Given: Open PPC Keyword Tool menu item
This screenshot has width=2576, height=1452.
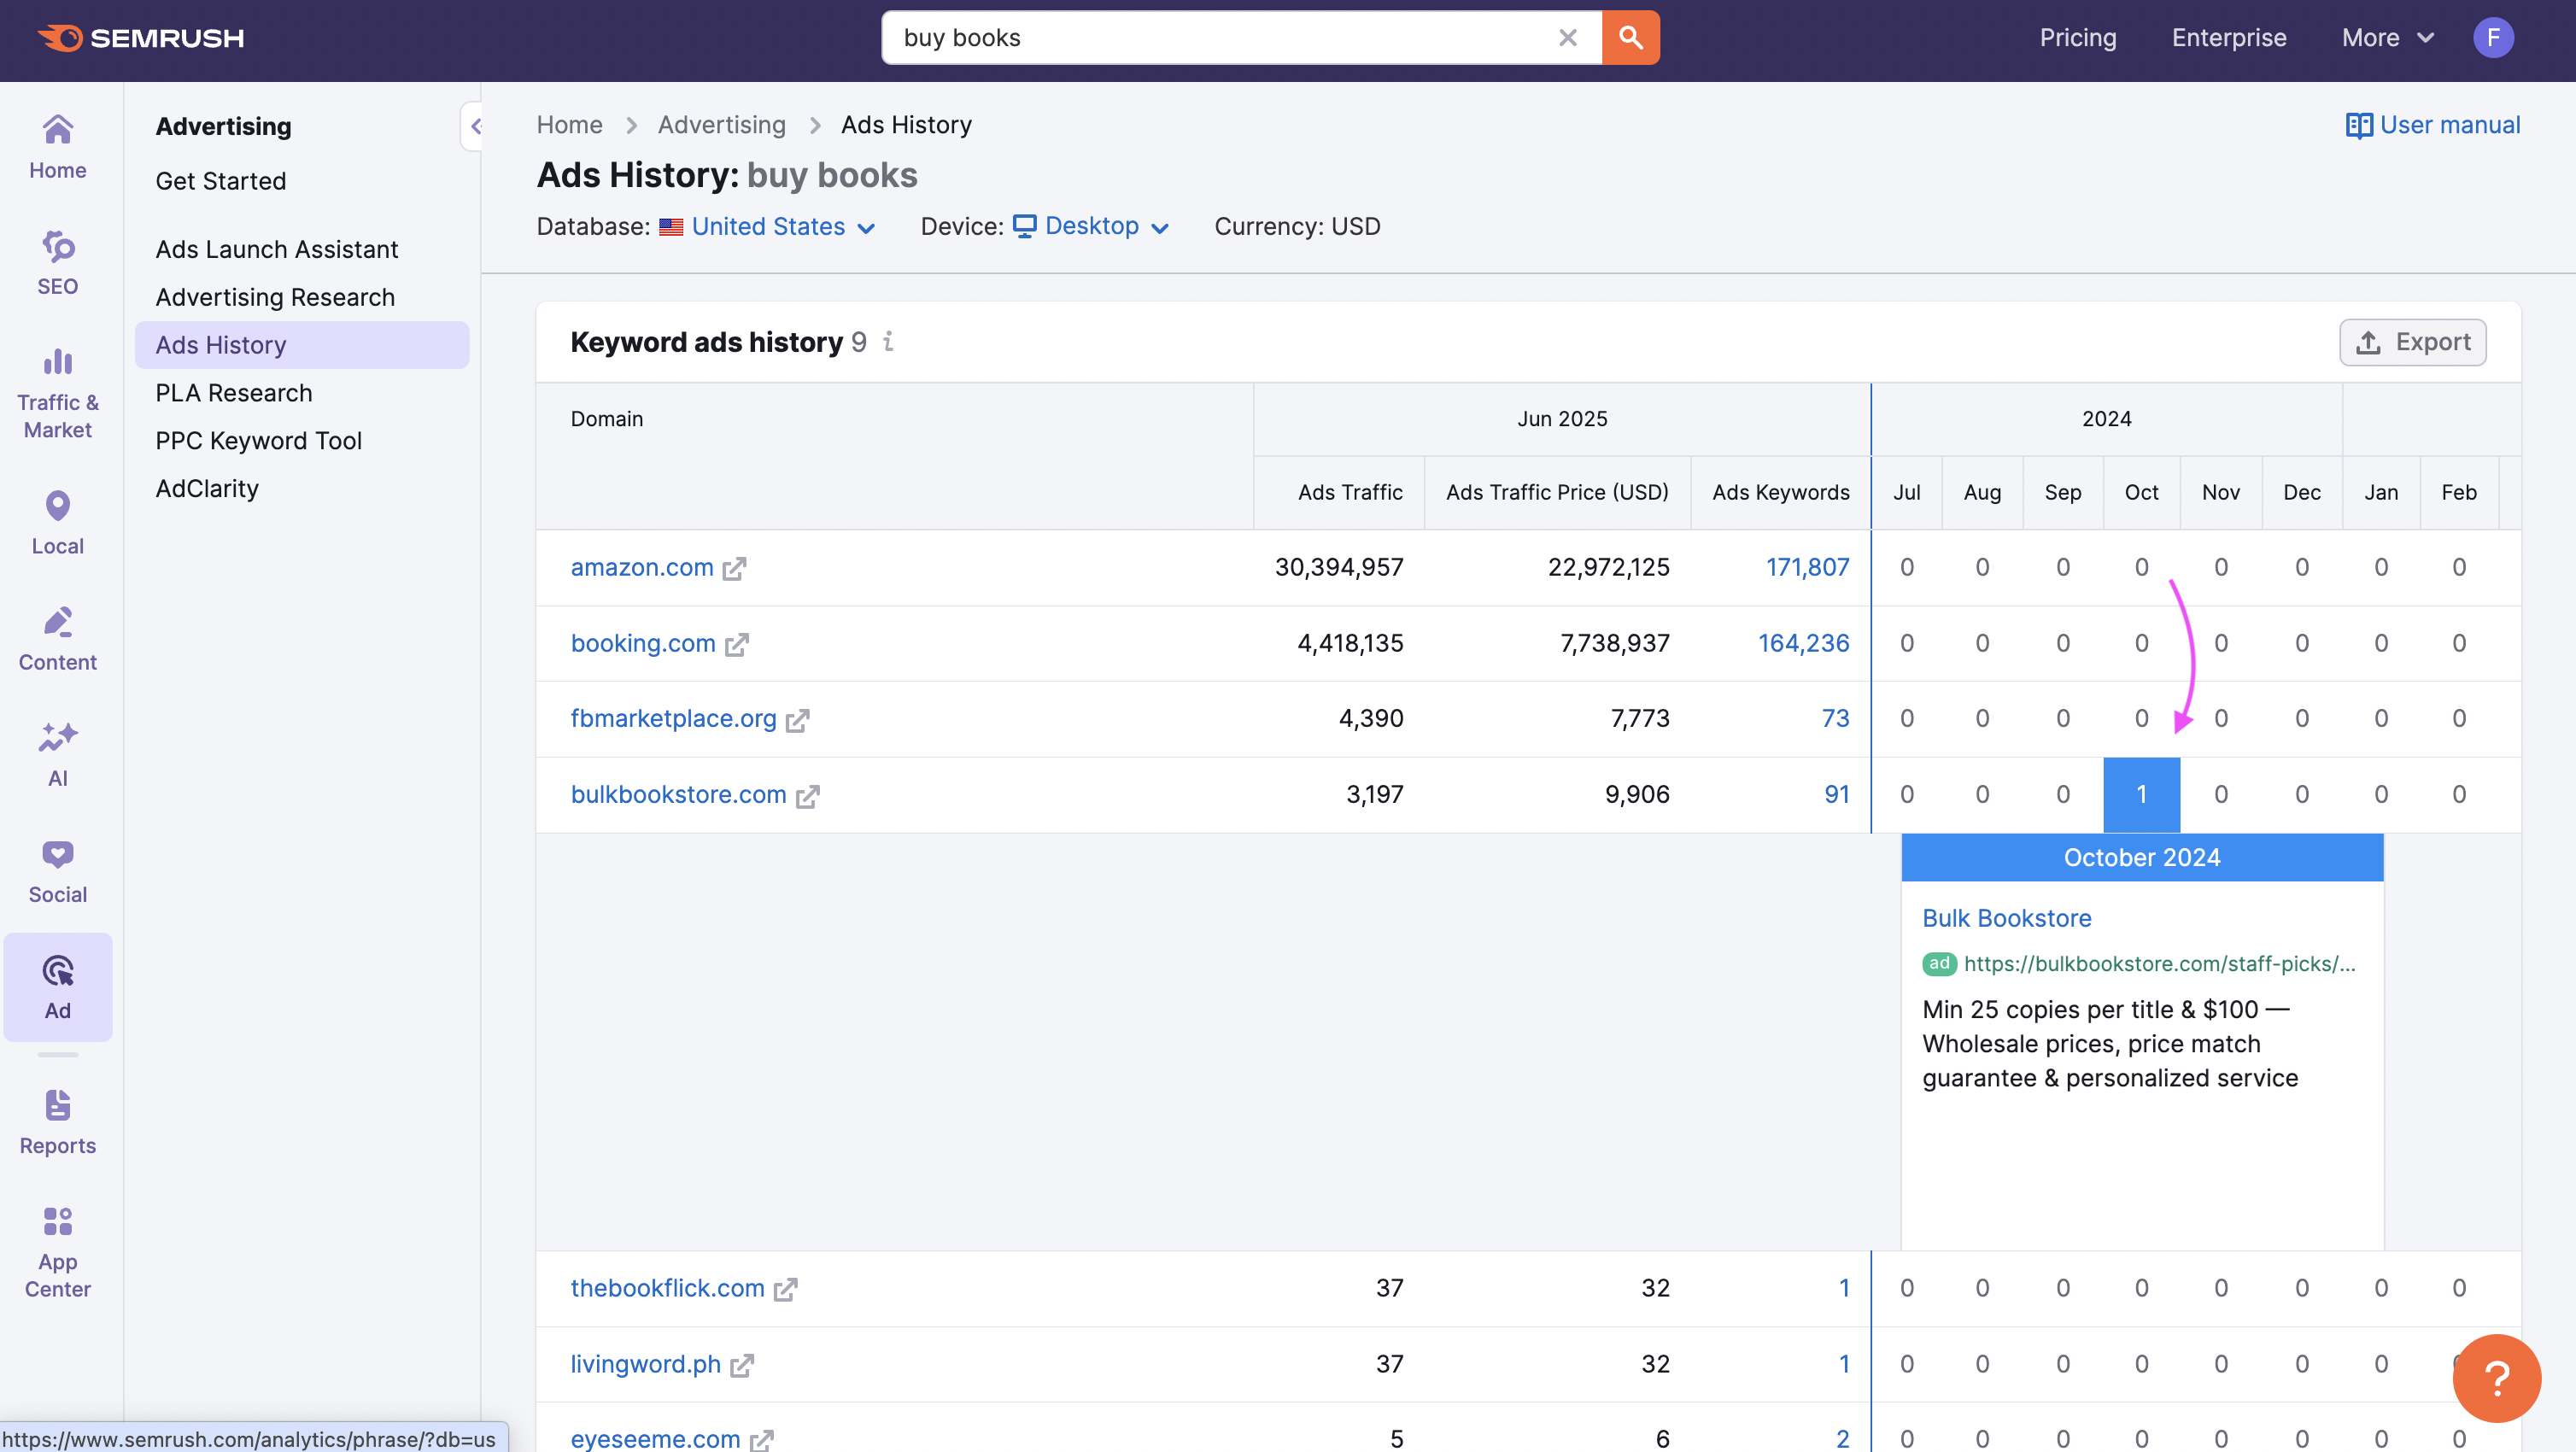Looking at the screenshot, I should pos(258,441).
